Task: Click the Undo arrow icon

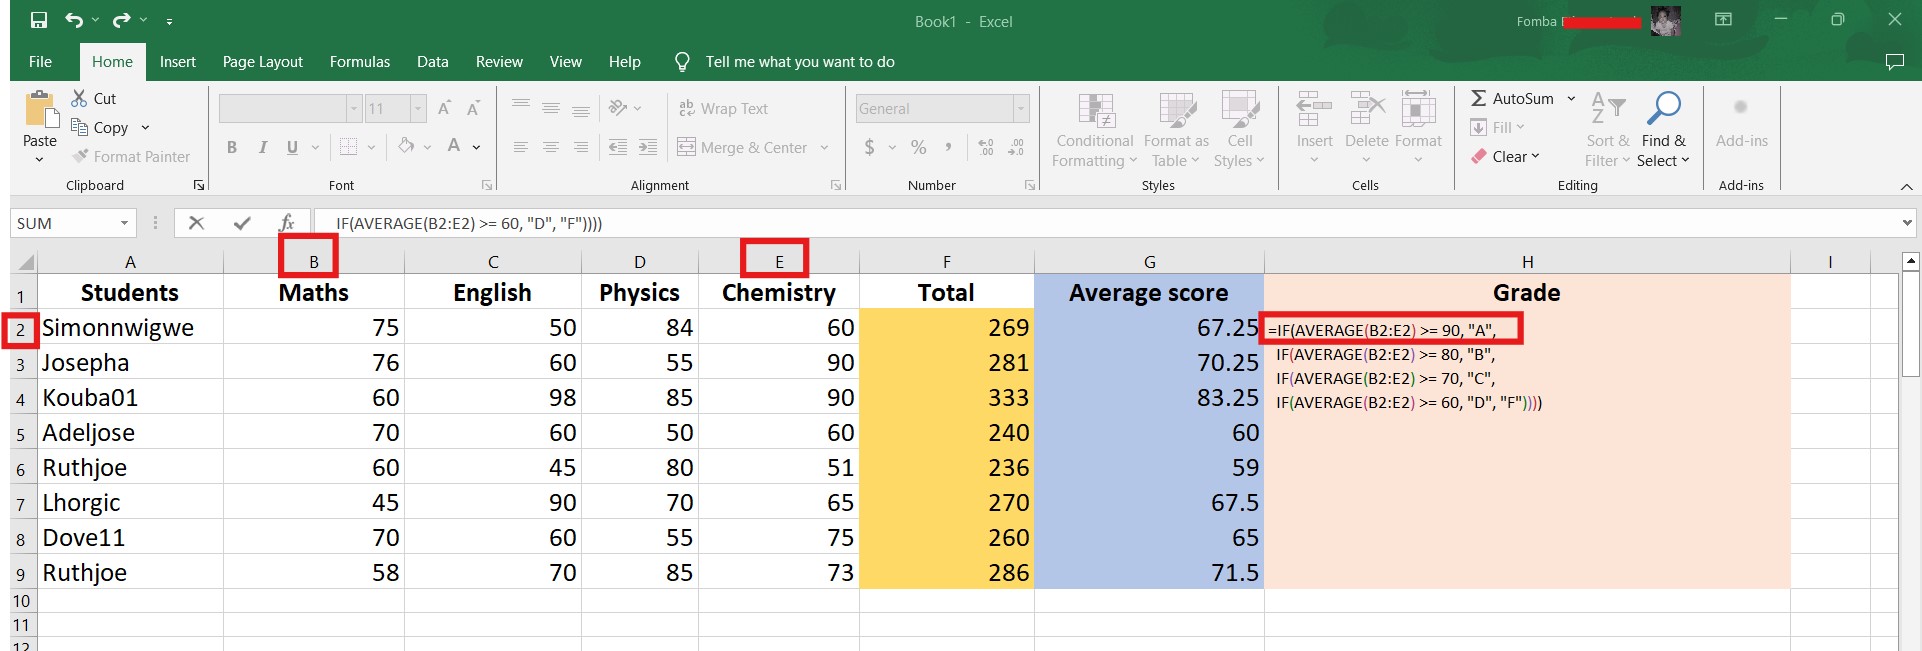Action: click(74, 20)
